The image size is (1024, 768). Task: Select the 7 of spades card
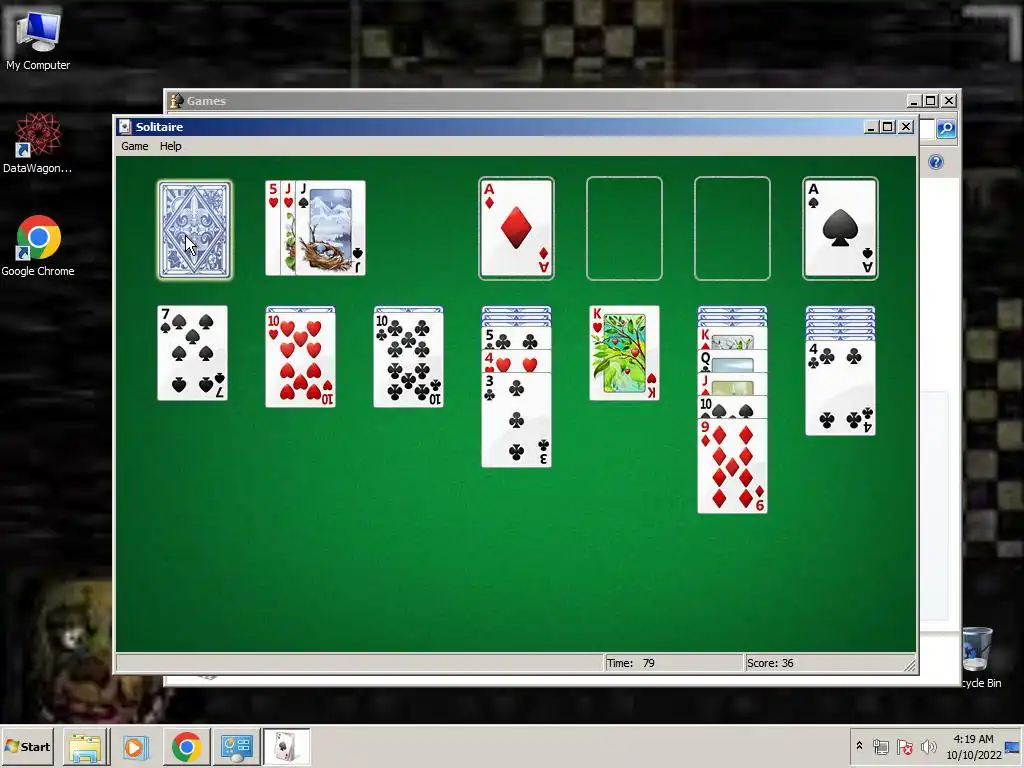tap(193, 353)
